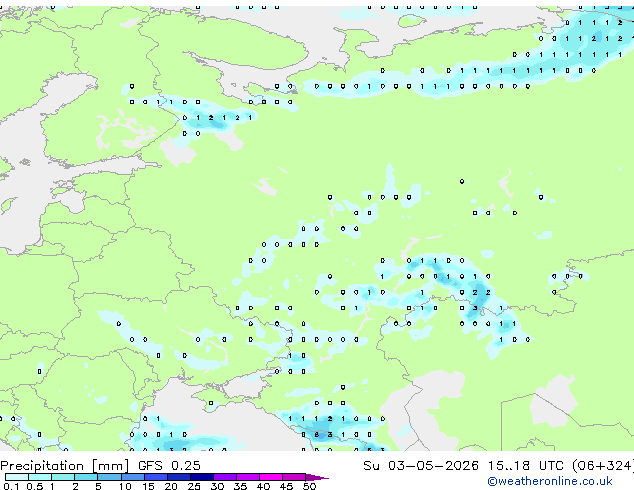Click the 25–30 mm dark navy legend swatch
Screen dimensions: 634x490
point(202,477)
